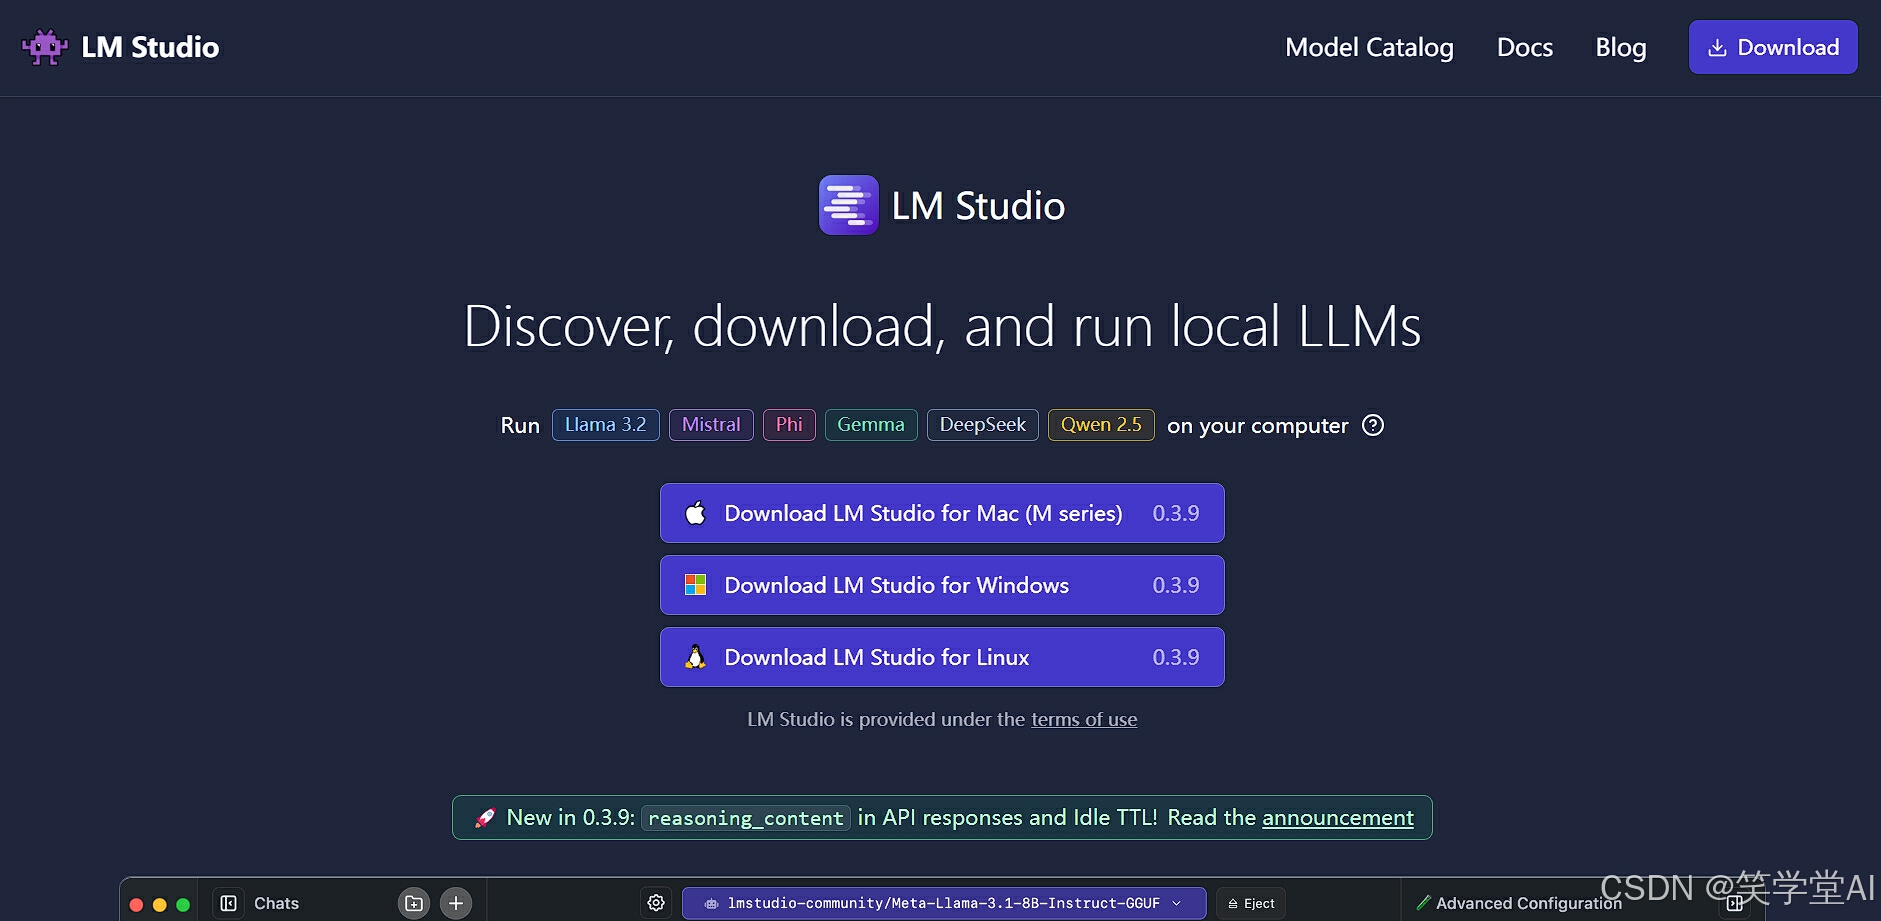Select the DeepSeek model tag
Screen dimensions: 1881x921
pyautogui.click(x=983, y=425)
